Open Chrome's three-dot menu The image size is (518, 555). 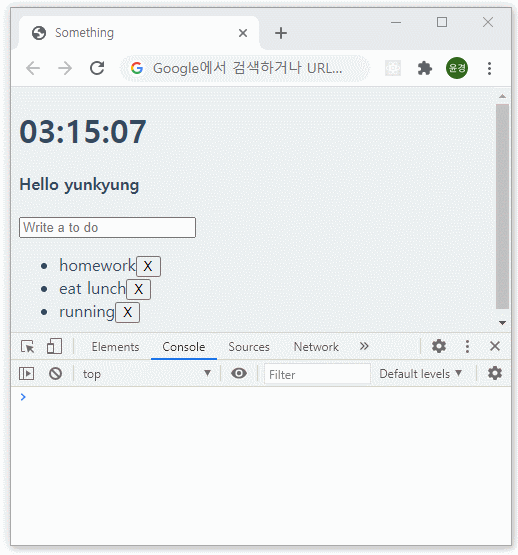pyautogui.click(x=489, y=68)
